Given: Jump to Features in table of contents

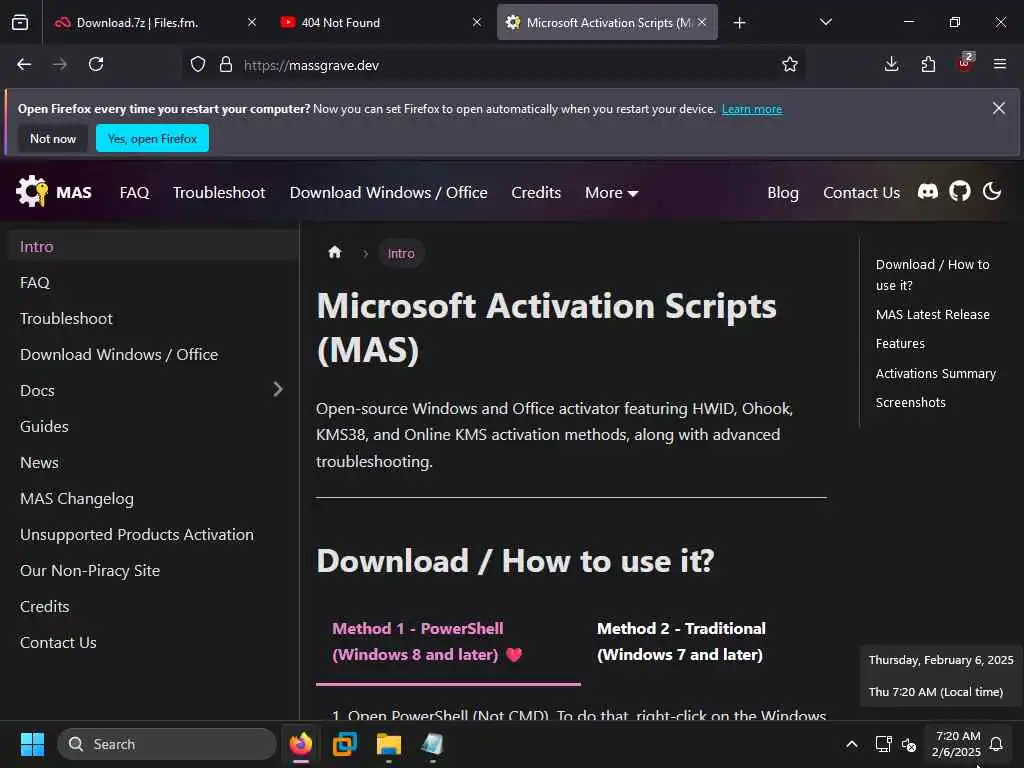Looking at the screenshot, I should 900,344.
